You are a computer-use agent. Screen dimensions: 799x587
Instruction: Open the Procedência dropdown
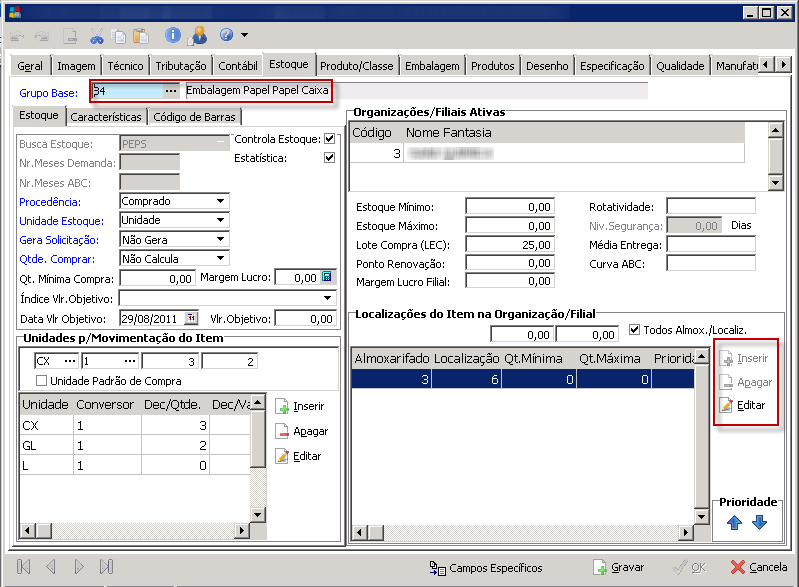pyautogui.click(x=220, y=201)
